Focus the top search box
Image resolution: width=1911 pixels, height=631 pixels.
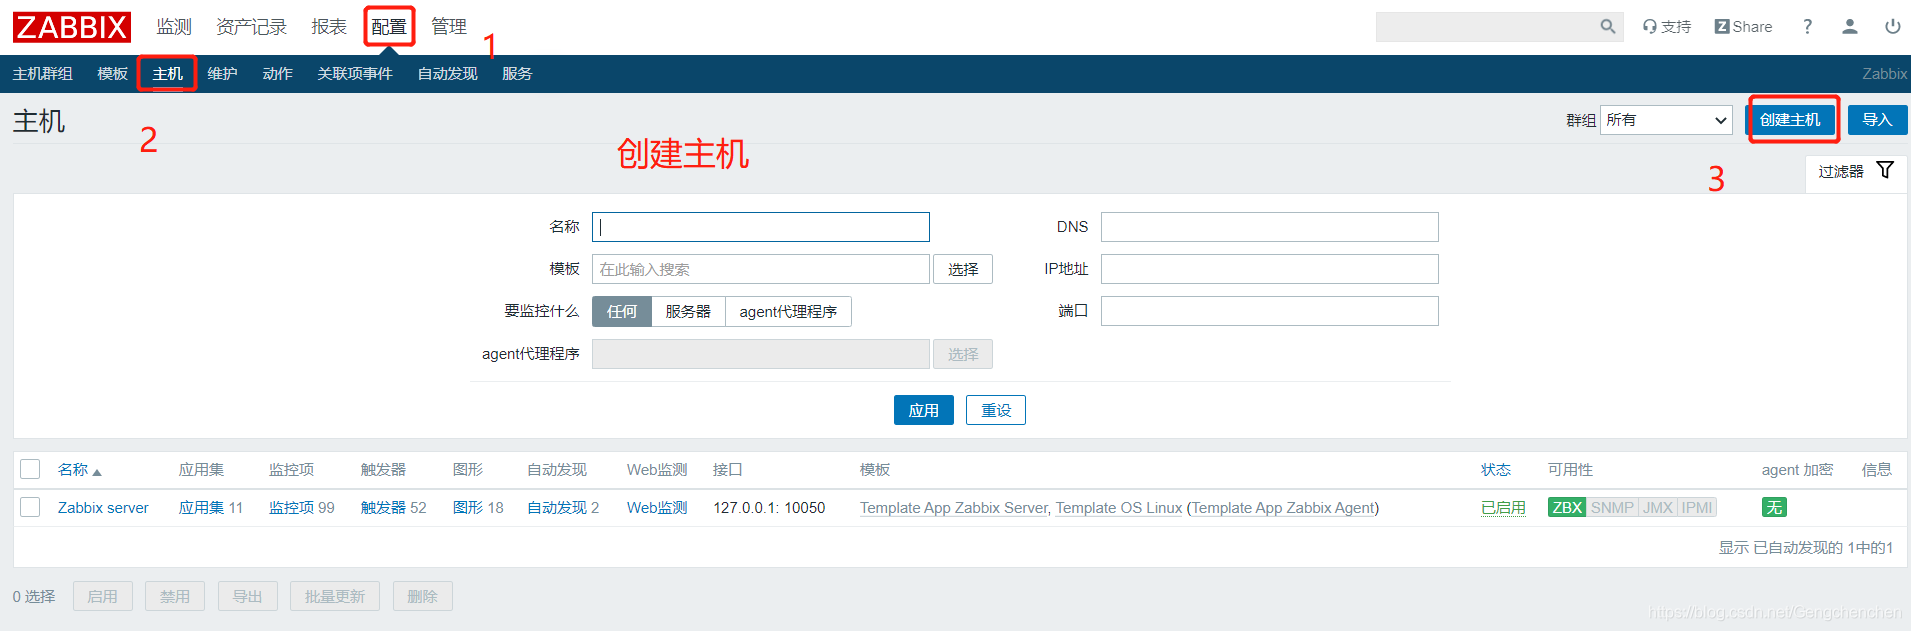(1485, 27)
